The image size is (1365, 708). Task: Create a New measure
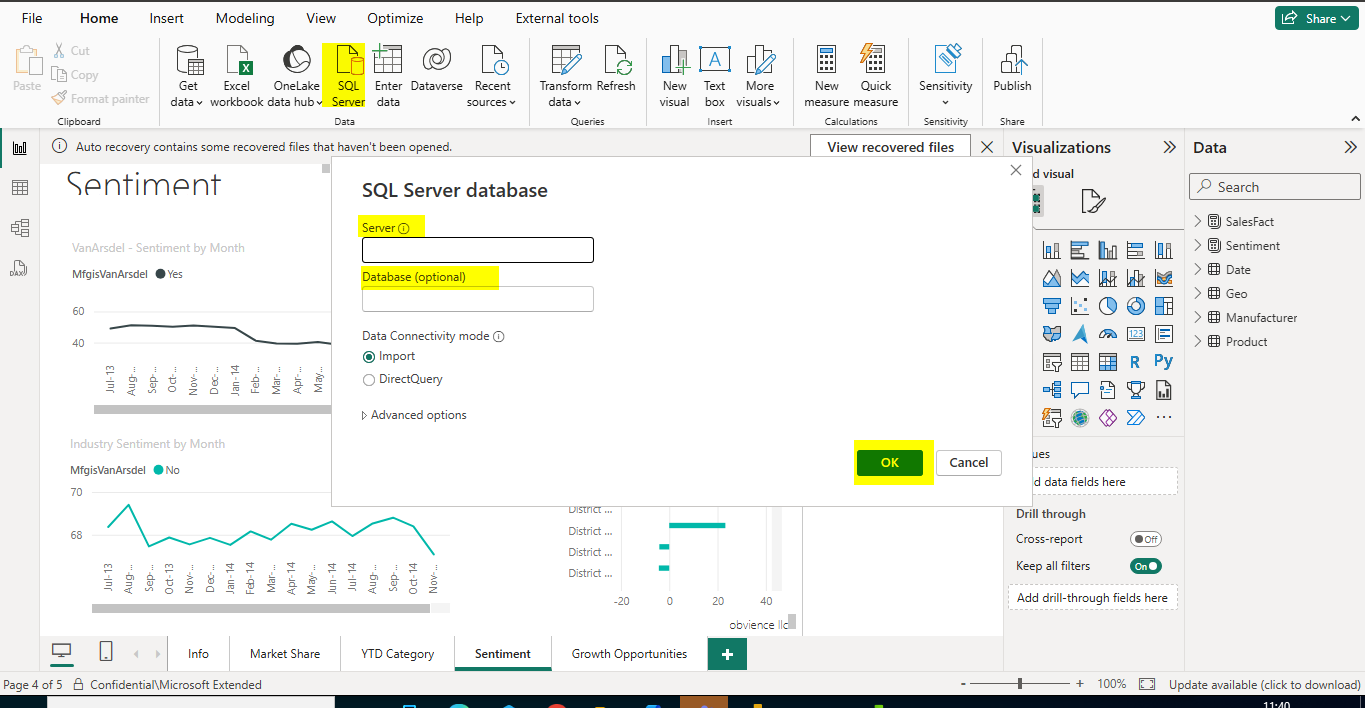(826, 76)
